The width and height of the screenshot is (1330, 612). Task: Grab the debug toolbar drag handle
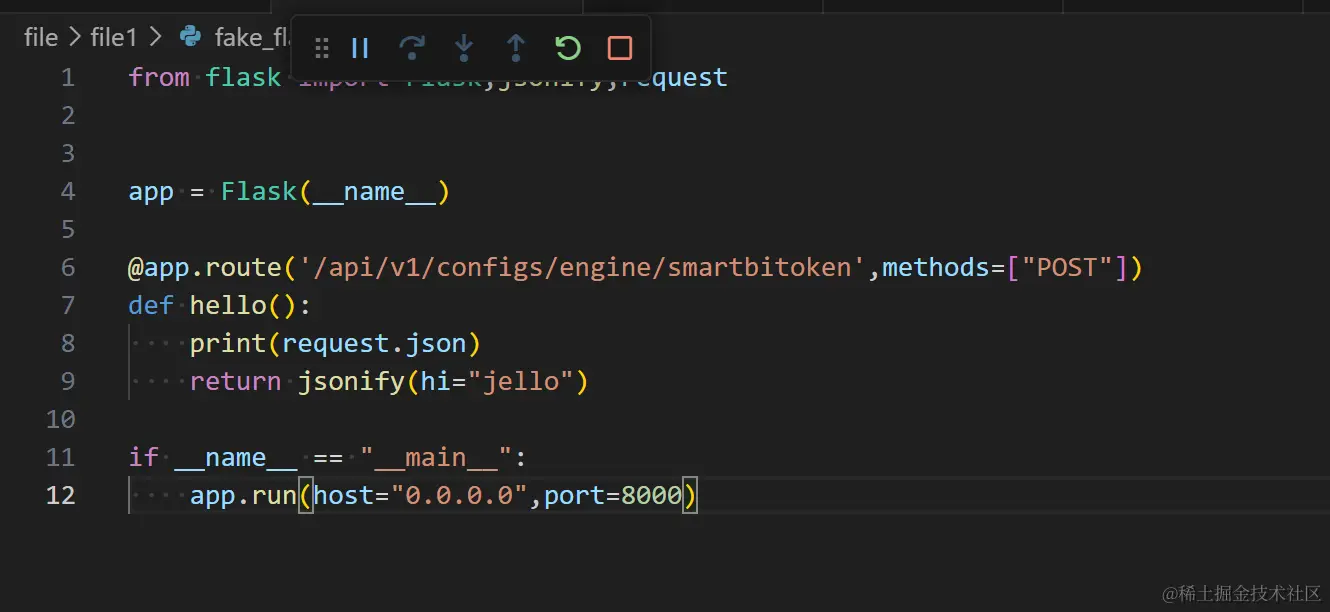(x=322, y=48)
